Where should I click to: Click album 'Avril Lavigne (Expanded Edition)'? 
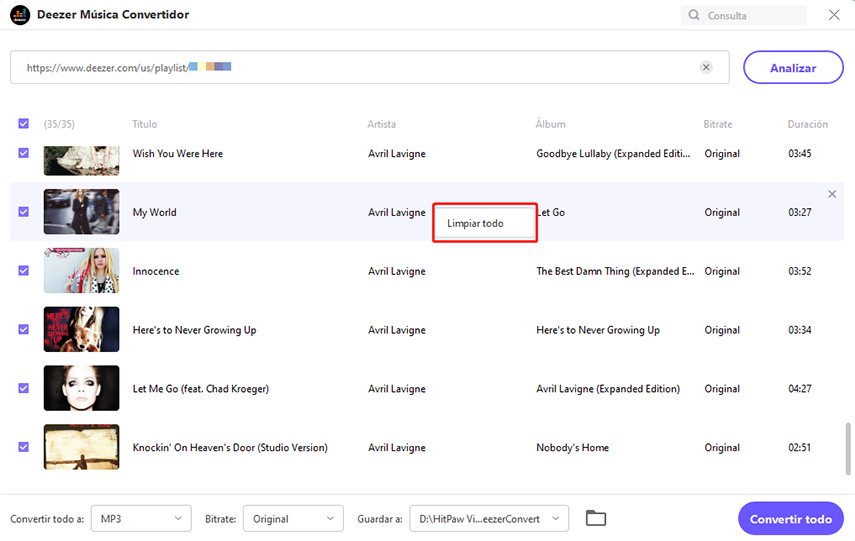point(608,389)
